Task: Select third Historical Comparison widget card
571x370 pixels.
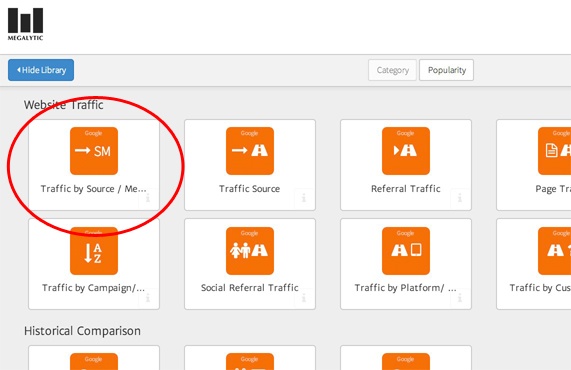Action: coord(406,358)
